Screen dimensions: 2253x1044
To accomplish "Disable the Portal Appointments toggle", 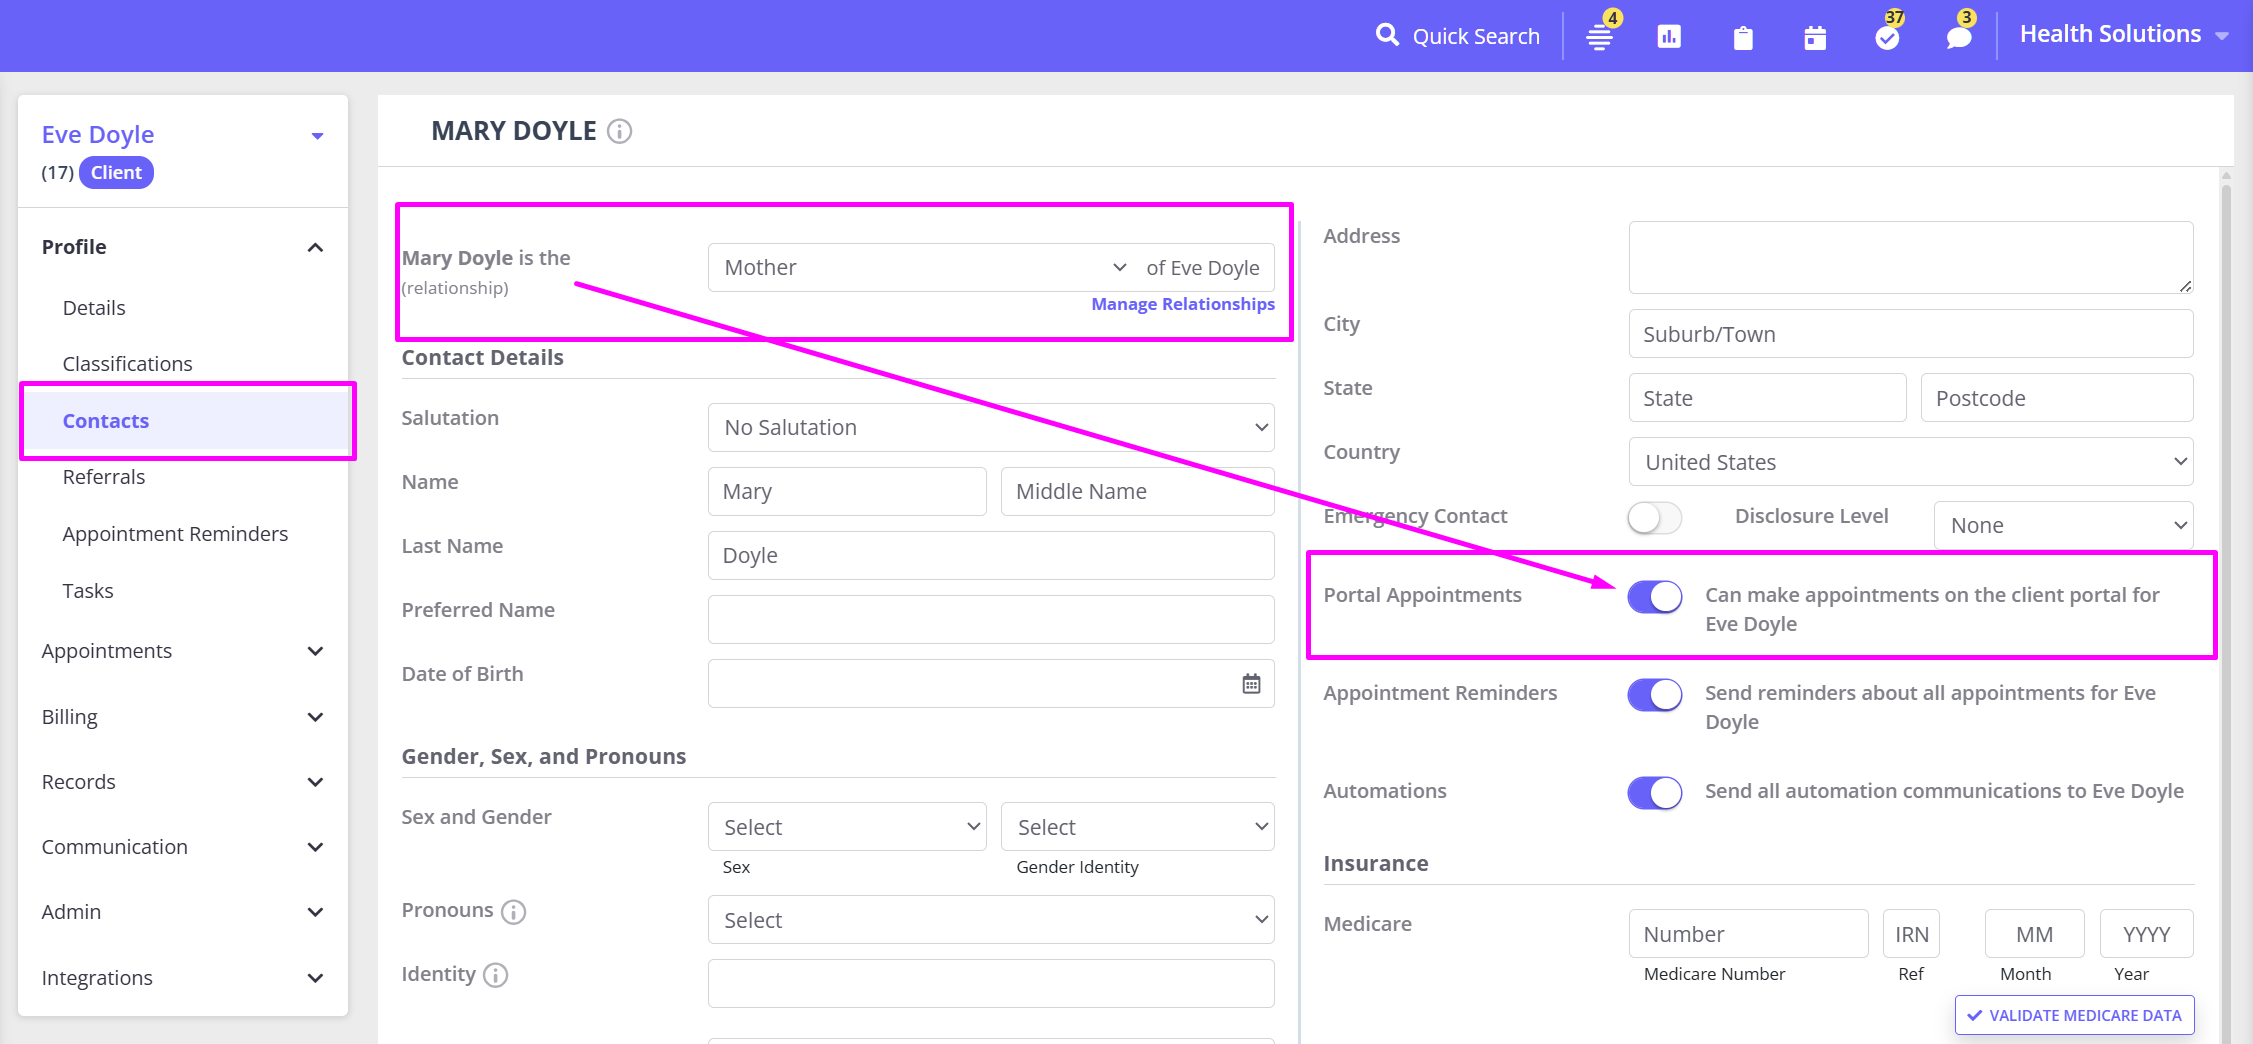I will tap(1654, 597).
